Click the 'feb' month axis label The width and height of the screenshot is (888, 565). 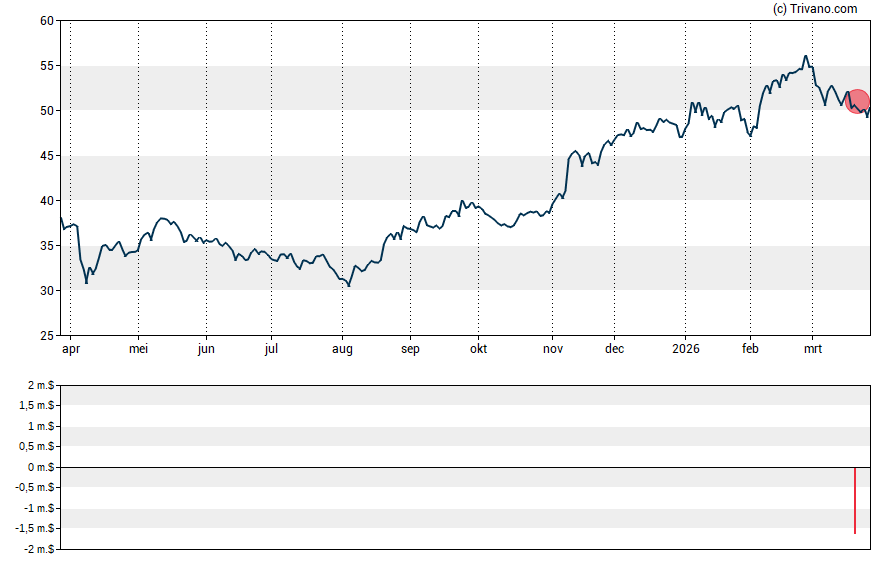point(750,349)
